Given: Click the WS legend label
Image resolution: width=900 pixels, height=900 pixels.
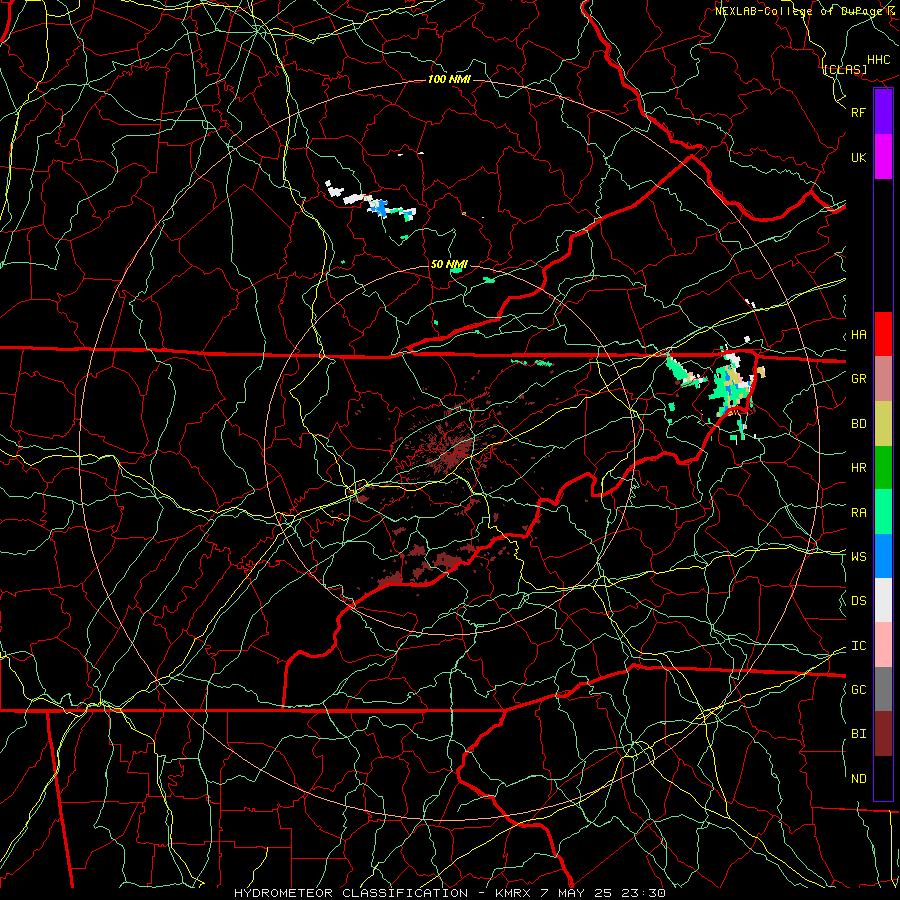Looking at the screenshot, I should (x=859, y=556).
